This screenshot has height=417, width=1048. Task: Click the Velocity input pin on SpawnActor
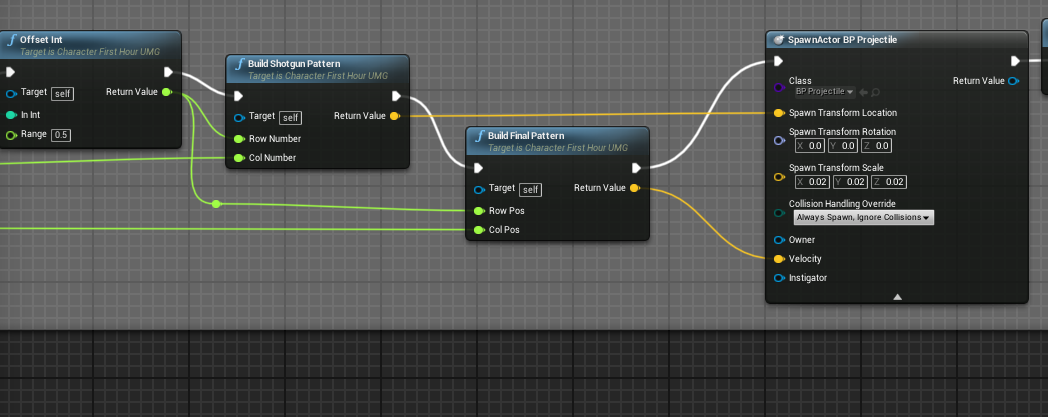coord(779,259)
